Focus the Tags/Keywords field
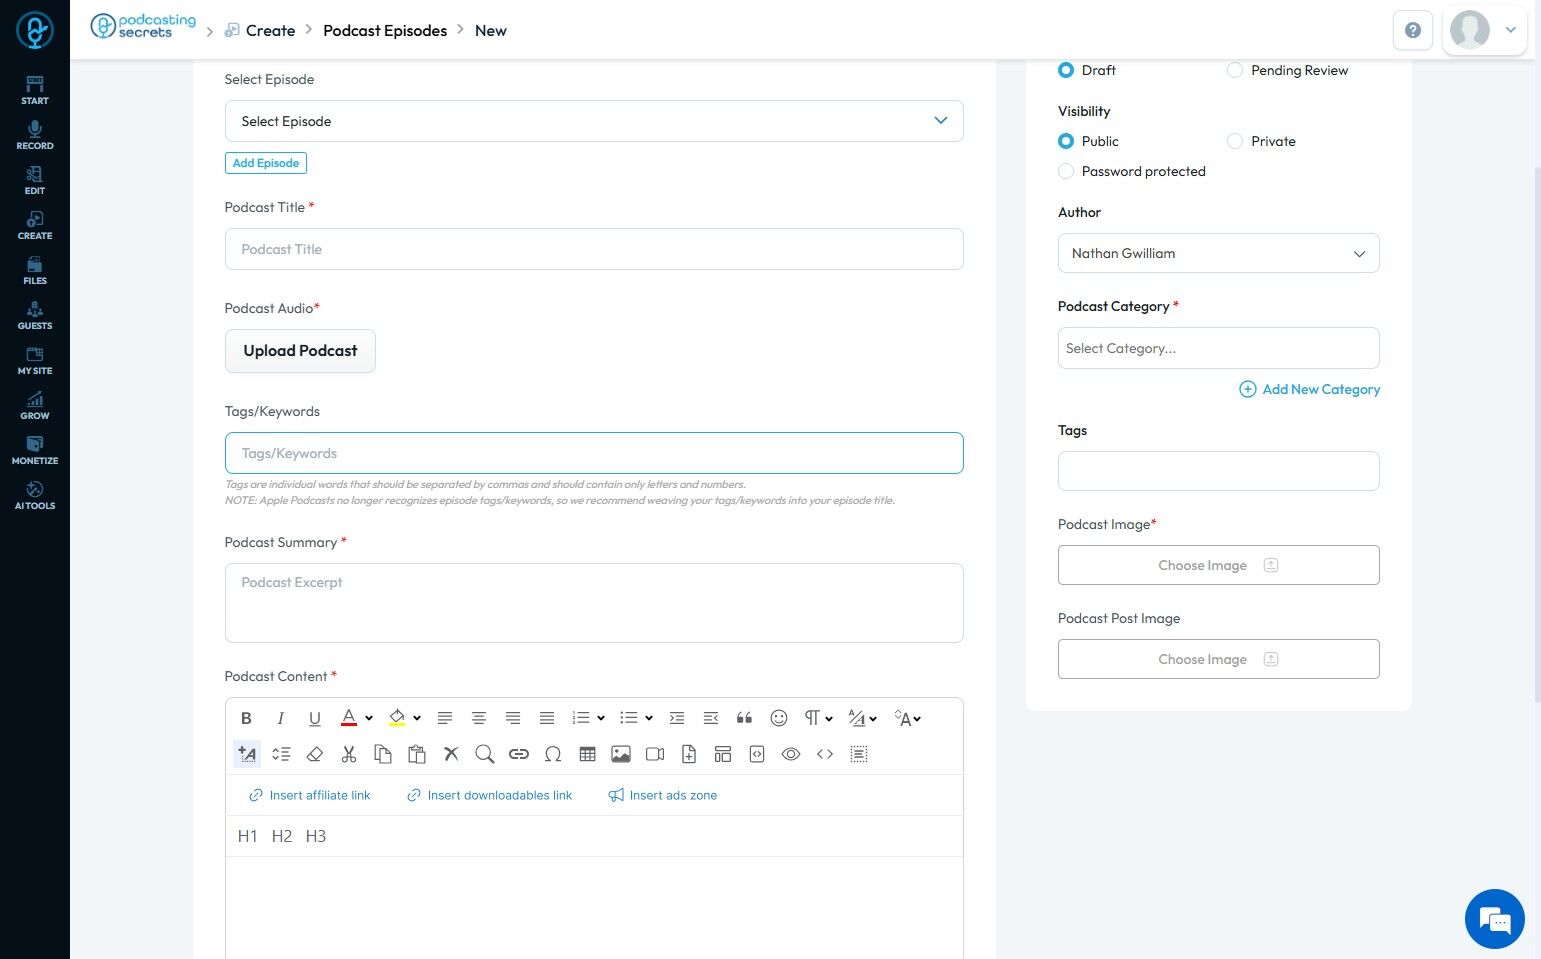Image resolution: width=1541 pixels, height=959 pixels. pos(594,453)
